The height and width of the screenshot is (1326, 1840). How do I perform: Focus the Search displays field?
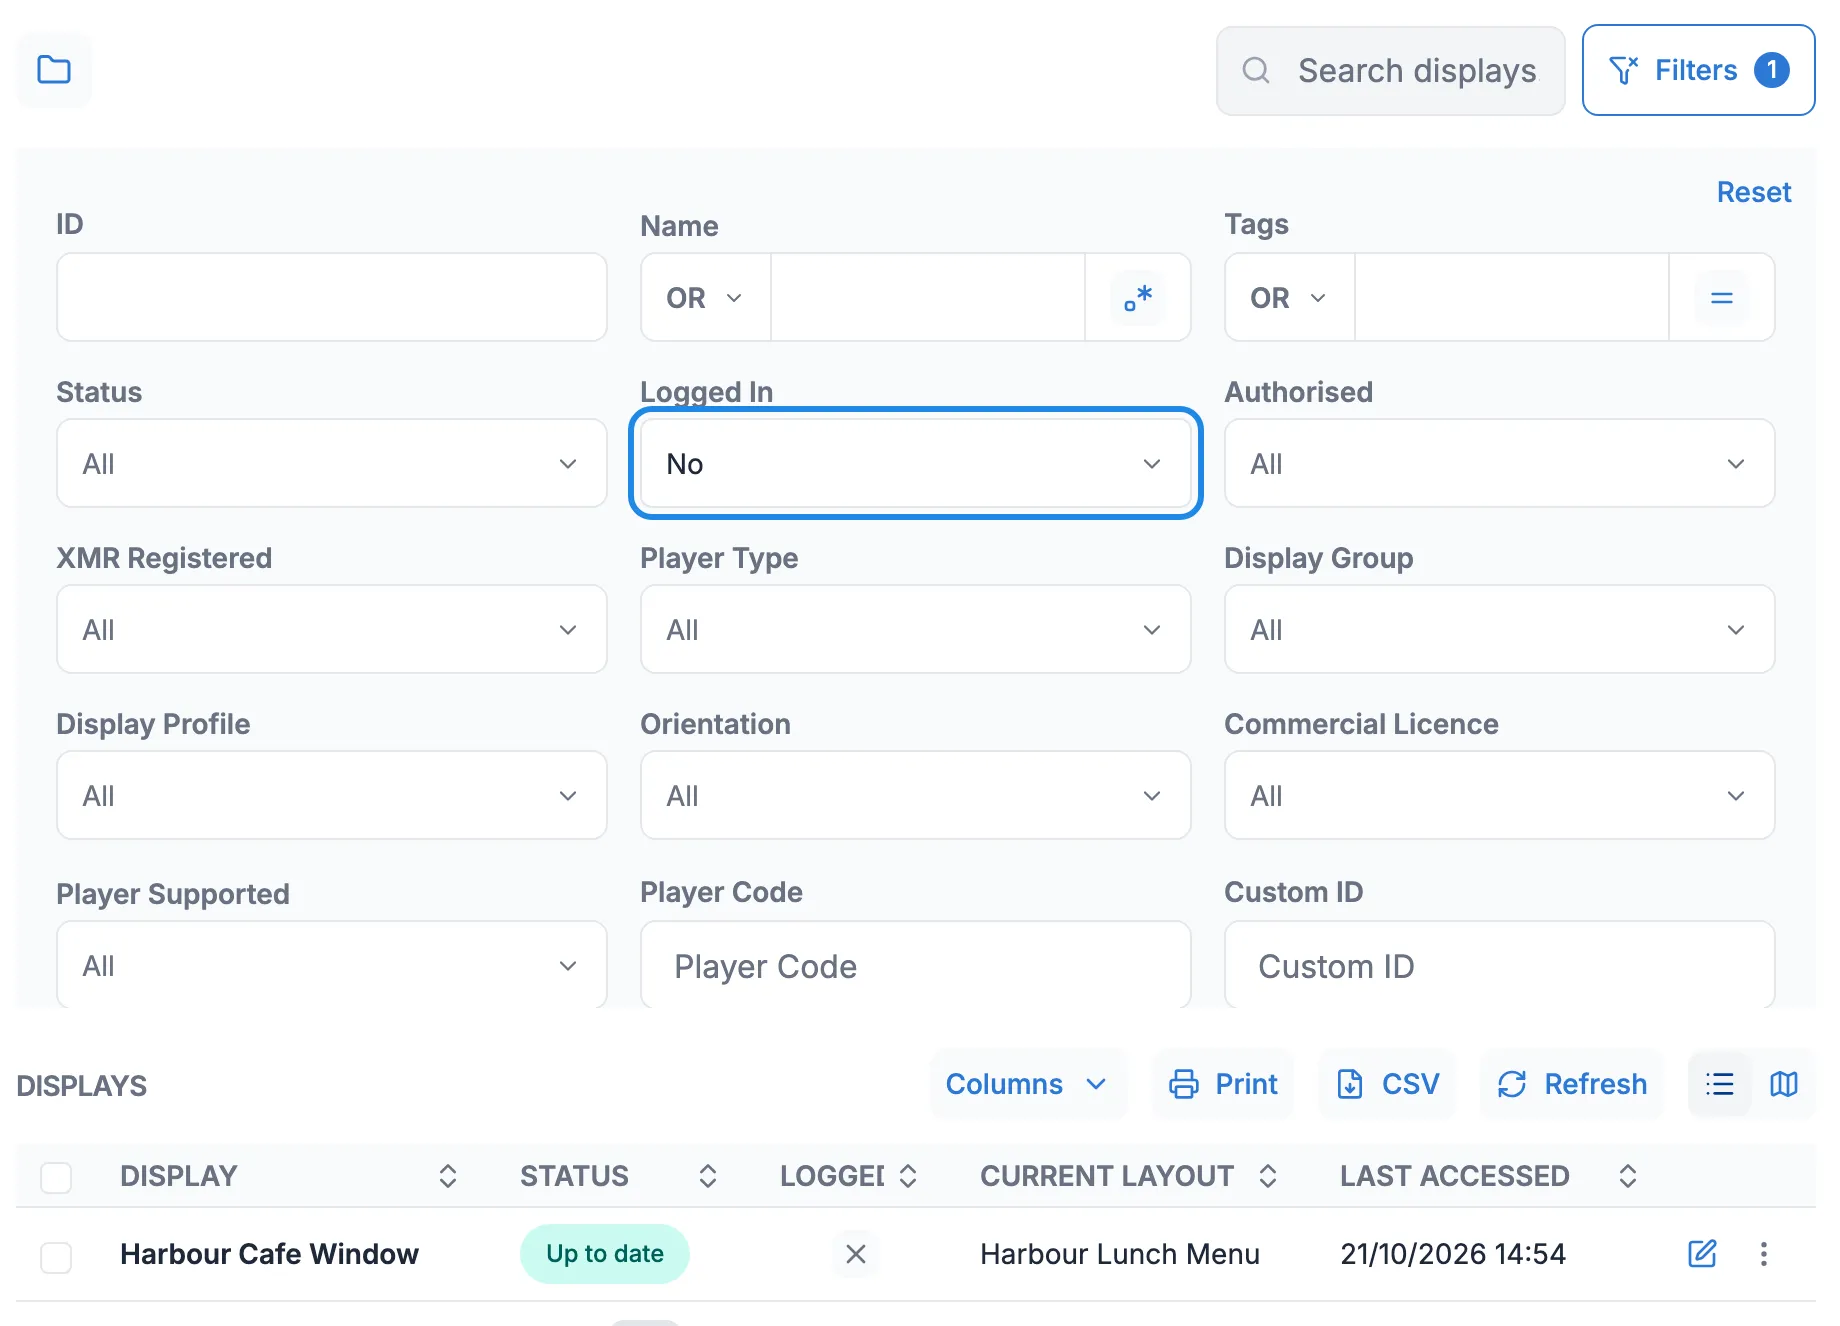1391,71
